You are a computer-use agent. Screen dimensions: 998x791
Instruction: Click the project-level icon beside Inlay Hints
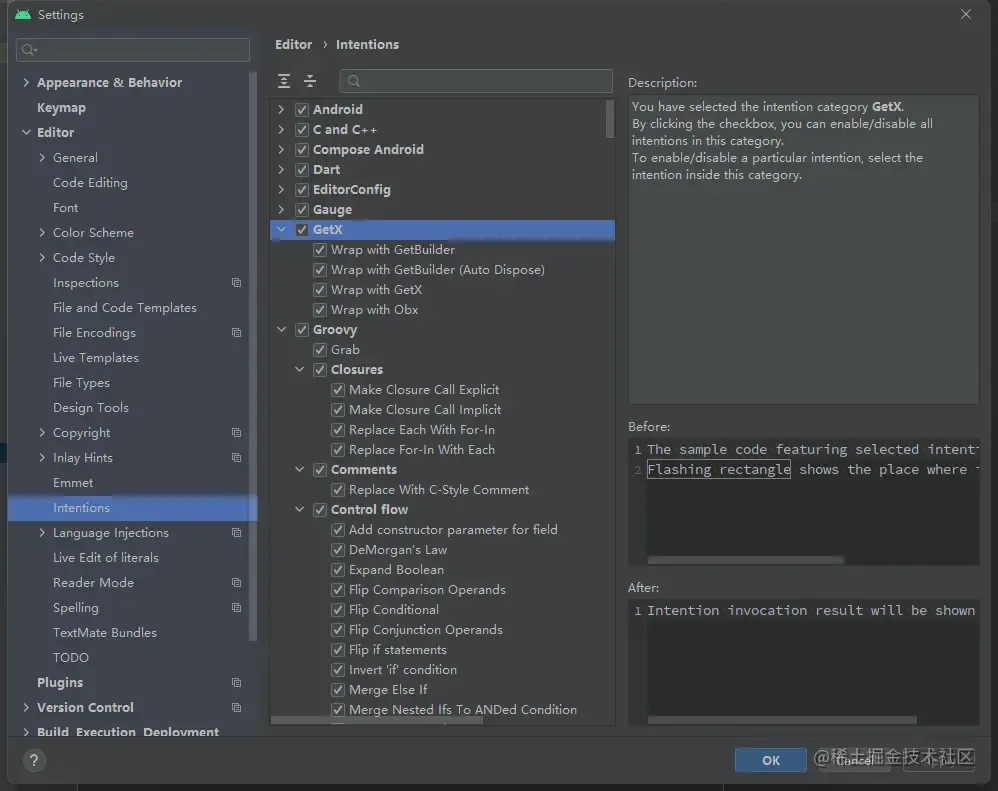coord(237,458)
